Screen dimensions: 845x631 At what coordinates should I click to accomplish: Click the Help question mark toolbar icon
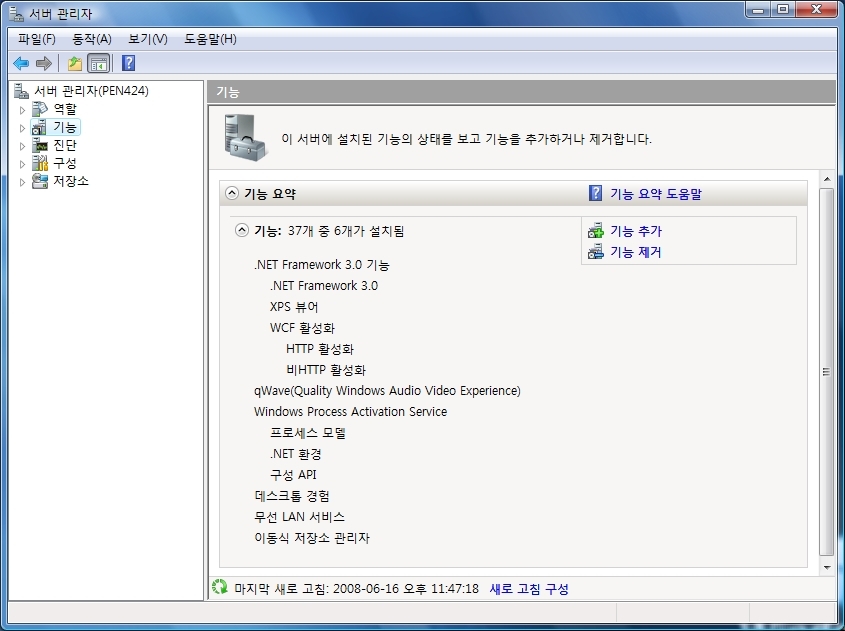[128, 63]
